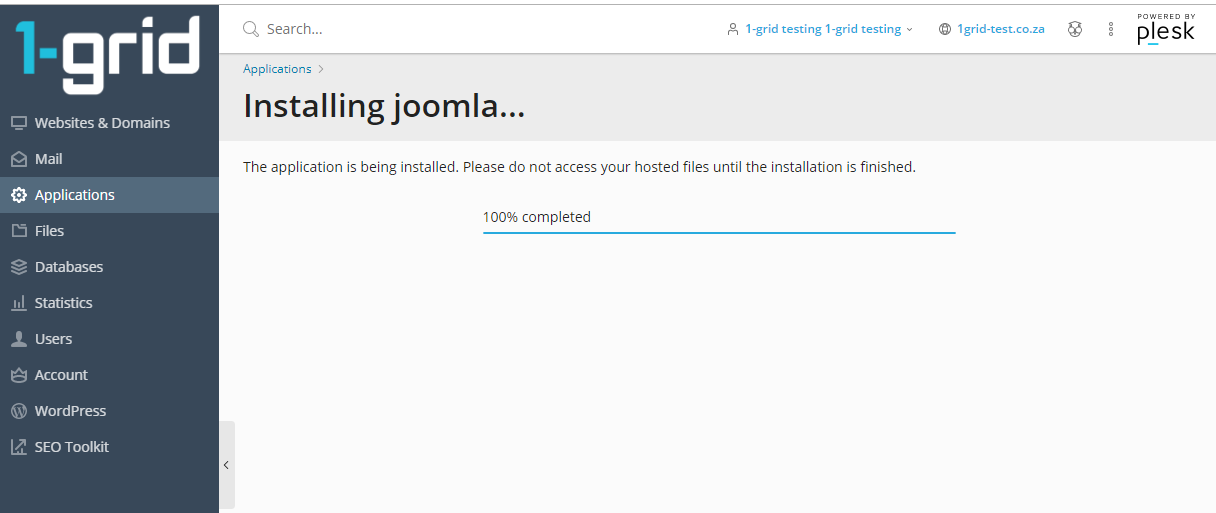Open WordPress toolkit from sidebar
This screenshot has width=1216, height=513.
[x=109, y=411]
